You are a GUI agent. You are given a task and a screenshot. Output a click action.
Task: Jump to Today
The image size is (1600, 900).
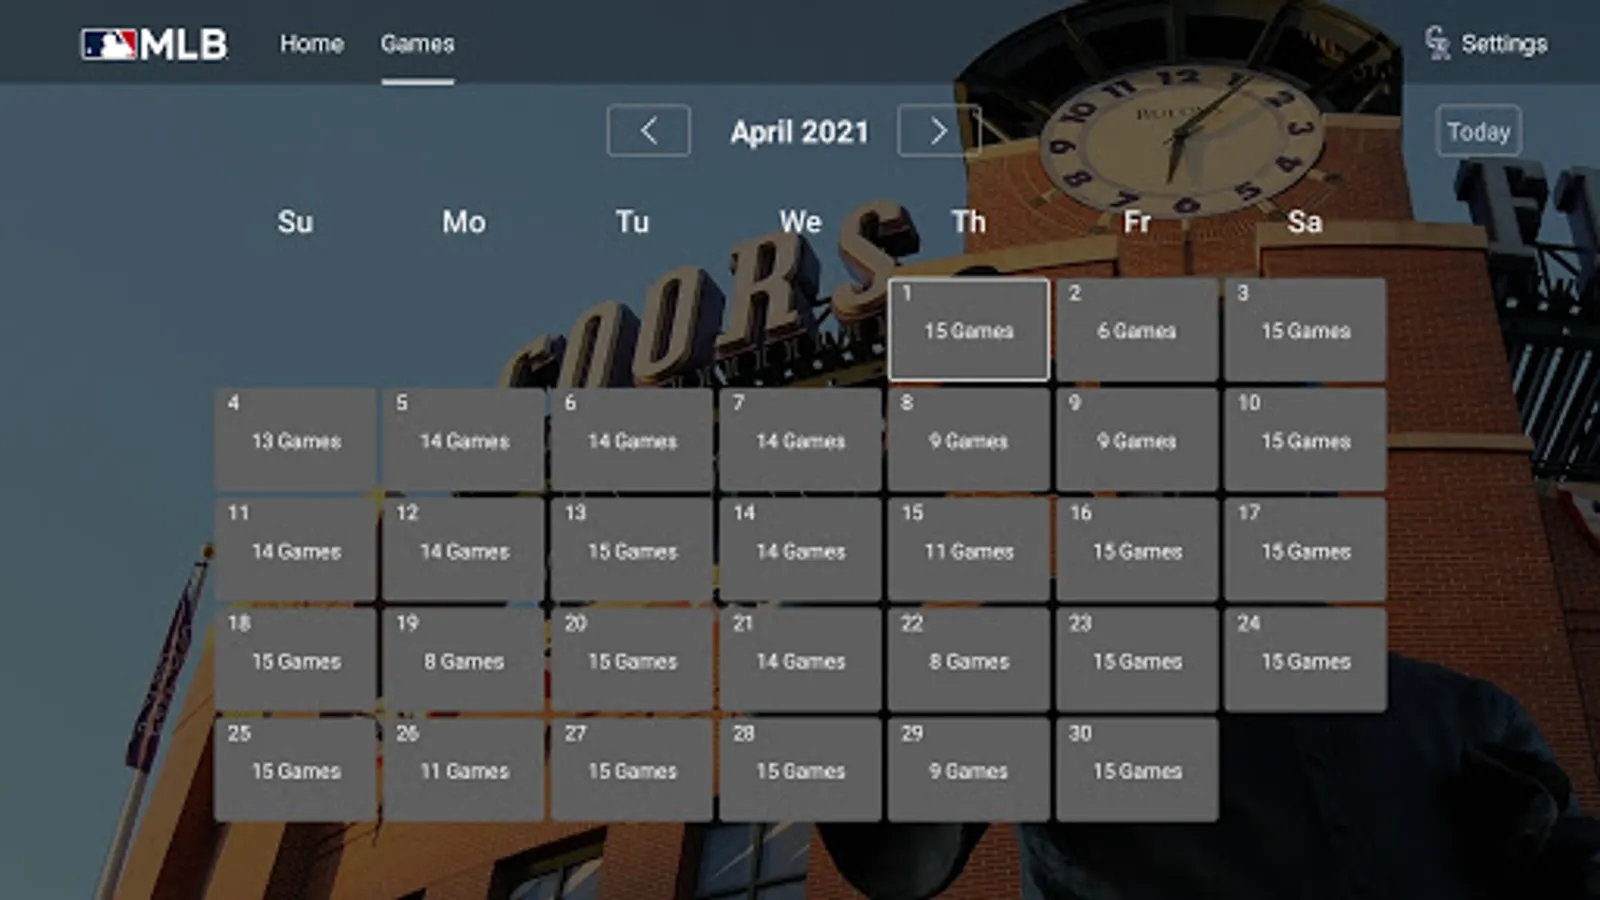[1478, 131]
